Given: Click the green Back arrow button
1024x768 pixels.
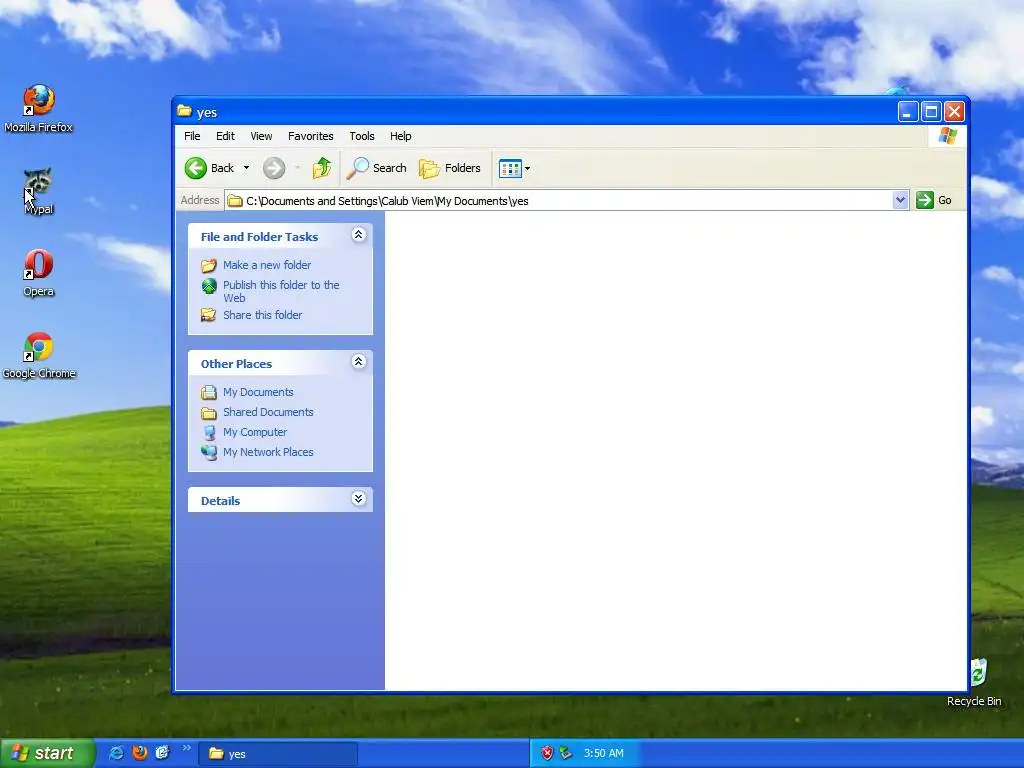Looking at the screenshot, I should (209, 168).
